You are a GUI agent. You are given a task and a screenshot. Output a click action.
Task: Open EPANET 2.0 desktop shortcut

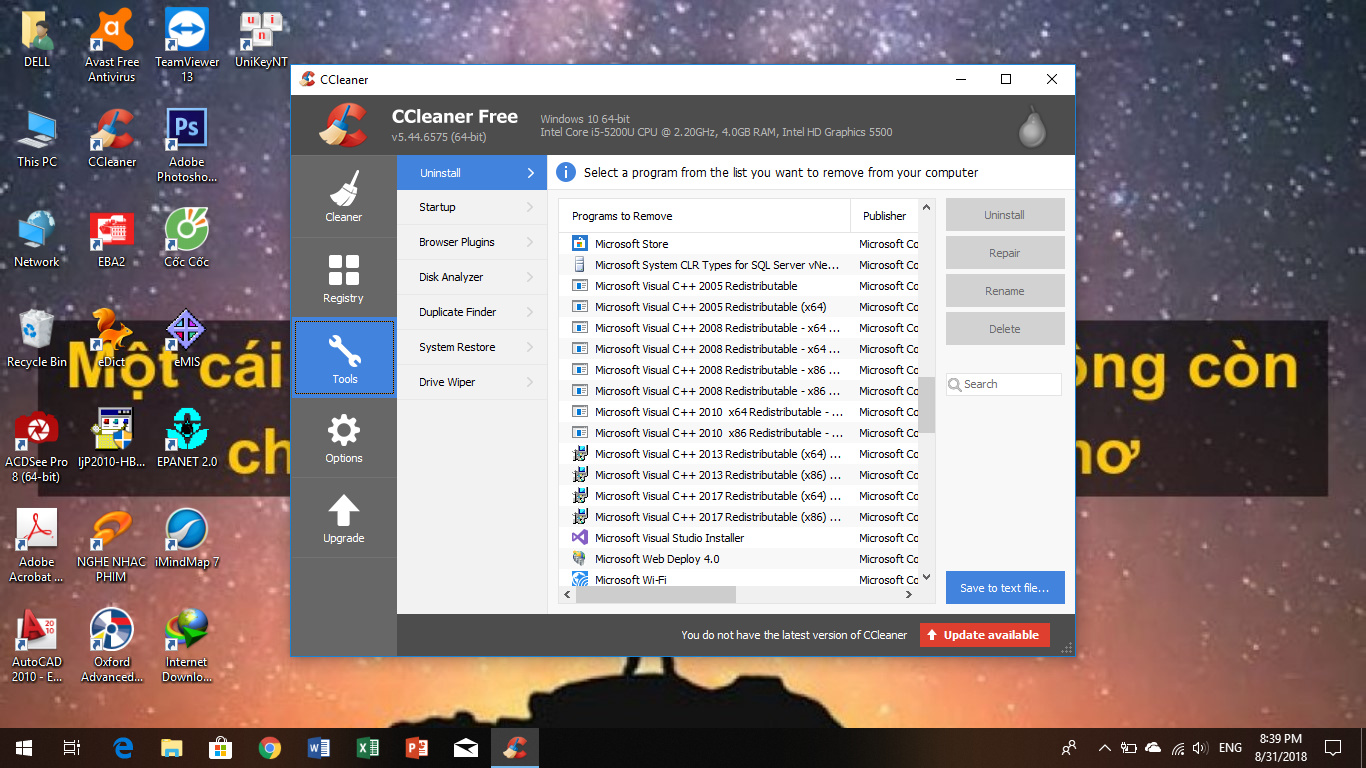[187, 439]
